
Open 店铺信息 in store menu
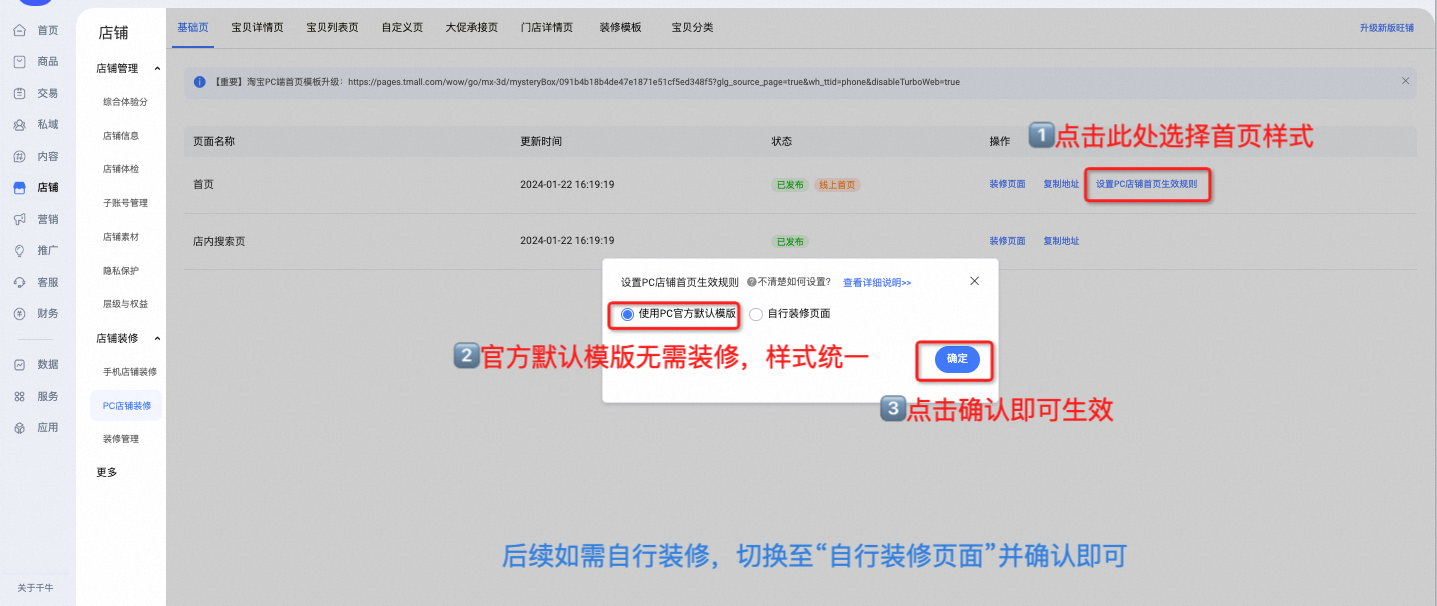point(121,135)
